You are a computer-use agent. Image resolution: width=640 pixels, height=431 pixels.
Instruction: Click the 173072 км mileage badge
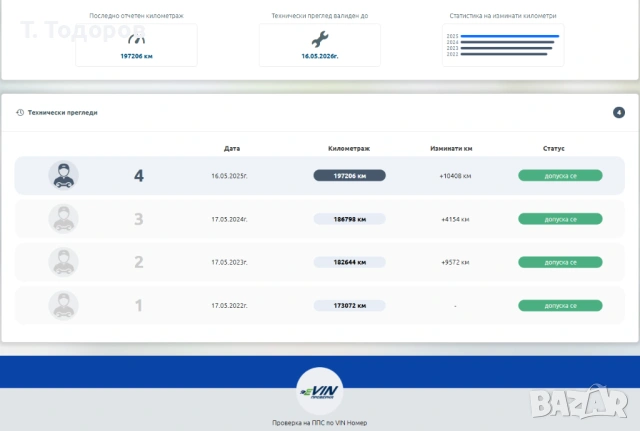pyautogui.click(x=349, y=305)
